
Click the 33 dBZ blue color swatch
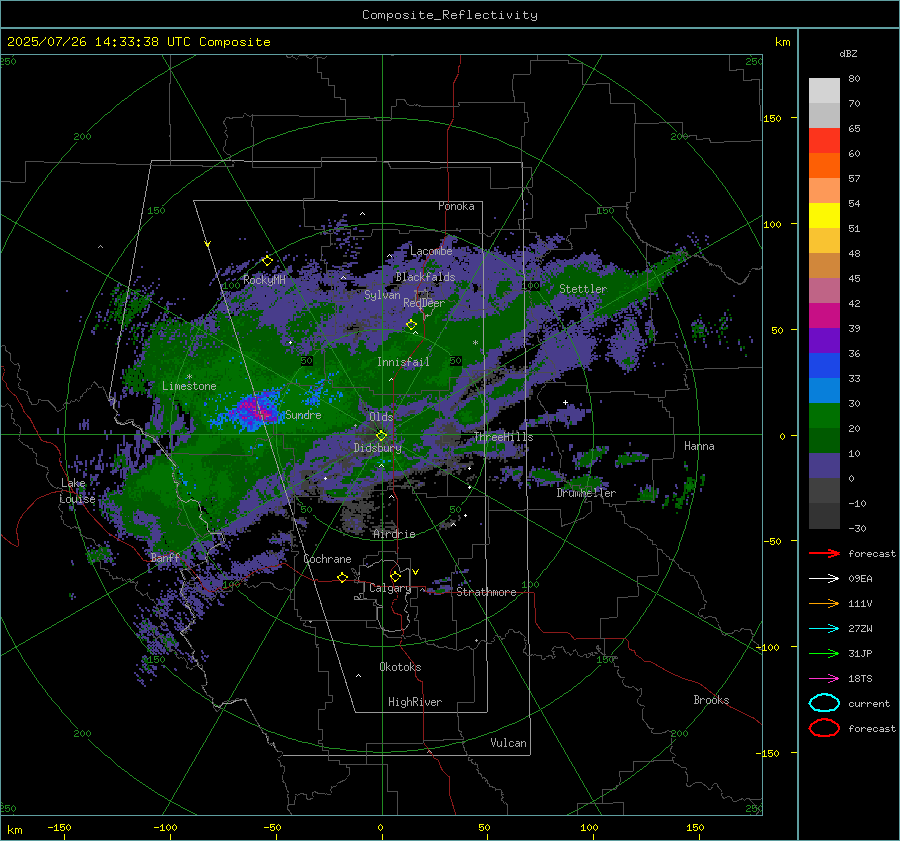coord(824,366)
